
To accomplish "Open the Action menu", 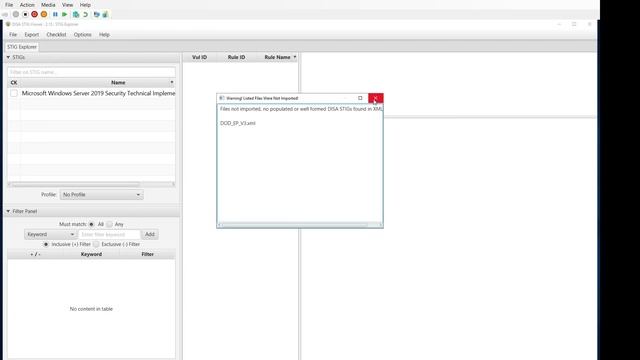I will [x=27, y=5].
